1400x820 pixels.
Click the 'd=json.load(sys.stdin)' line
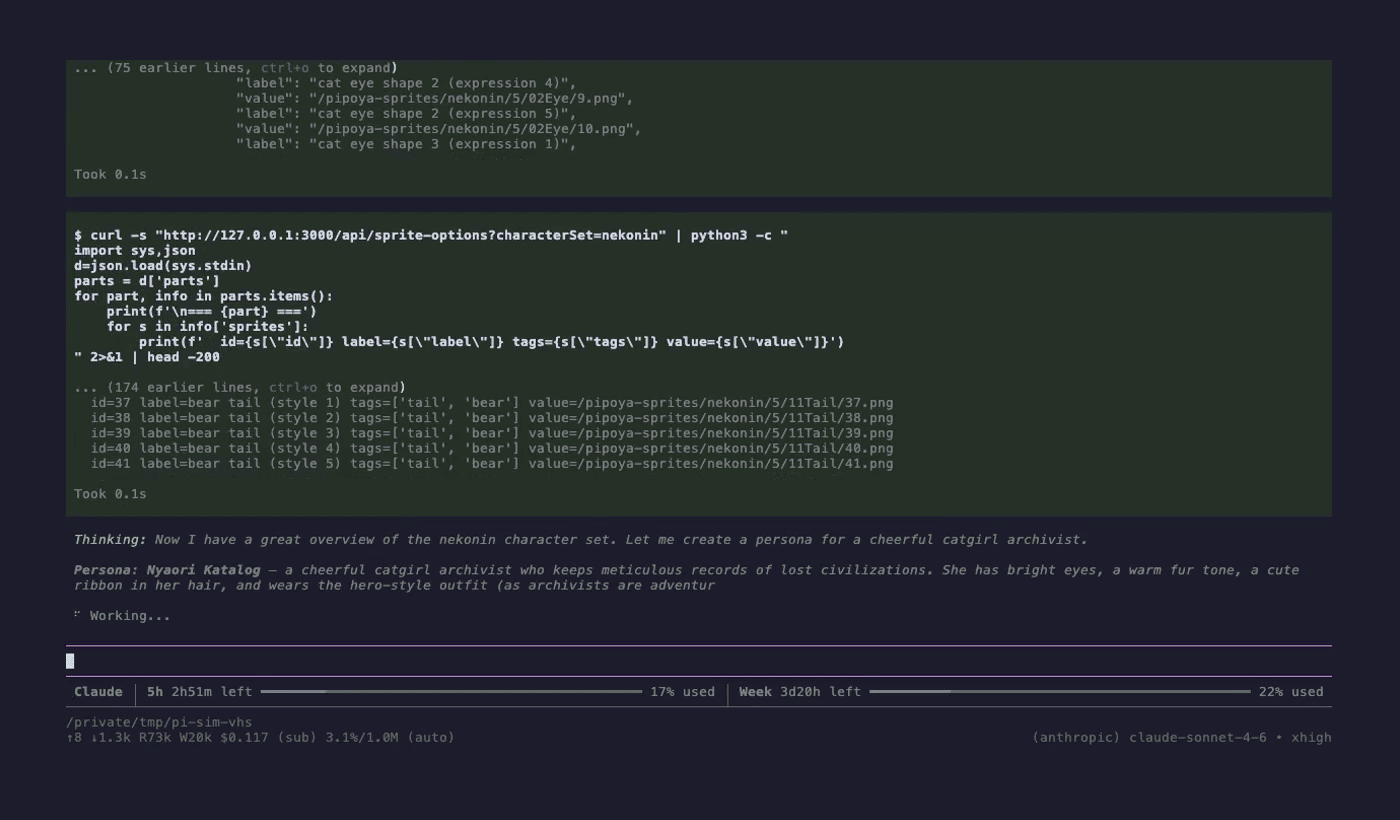163,265
